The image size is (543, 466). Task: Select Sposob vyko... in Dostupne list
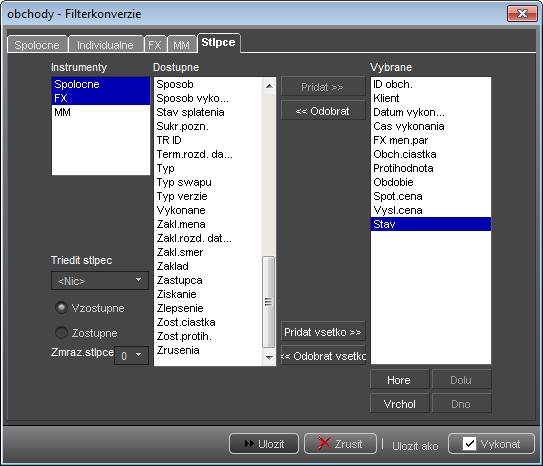point(208,98)
